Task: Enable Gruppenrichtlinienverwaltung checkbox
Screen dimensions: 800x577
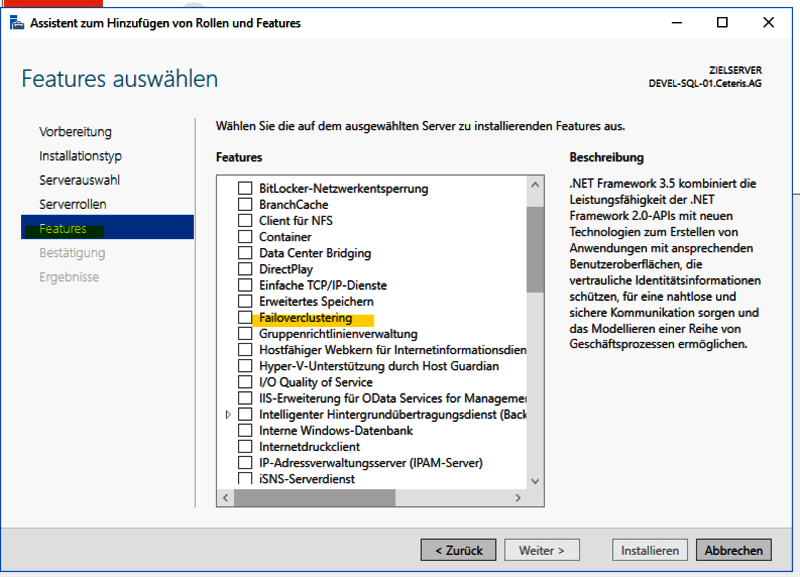Action: 245,334
